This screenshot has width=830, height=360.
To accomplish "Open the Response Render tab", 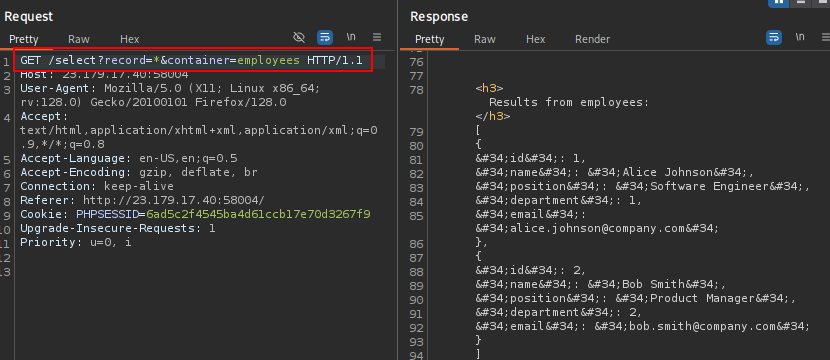I will pos(592,39).
